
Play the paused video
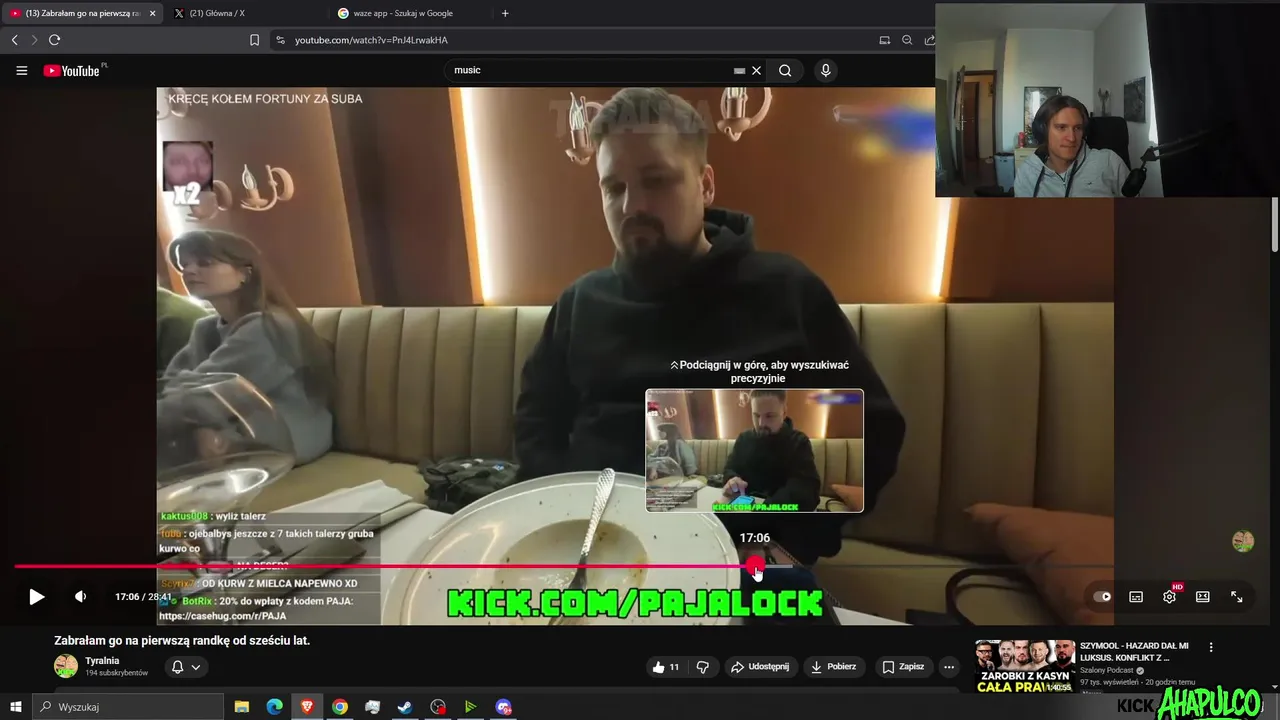coord(36,597)
